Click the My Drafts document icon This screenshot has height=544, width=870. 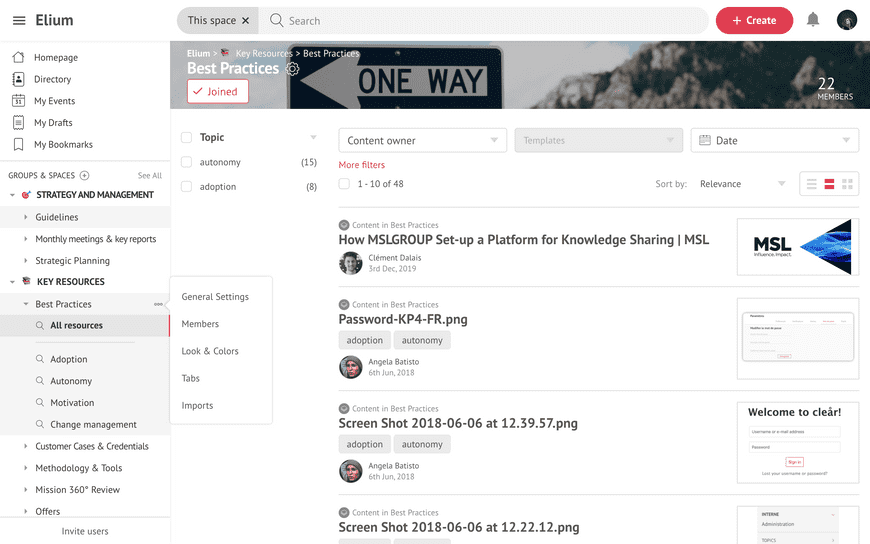coord(18,122)
